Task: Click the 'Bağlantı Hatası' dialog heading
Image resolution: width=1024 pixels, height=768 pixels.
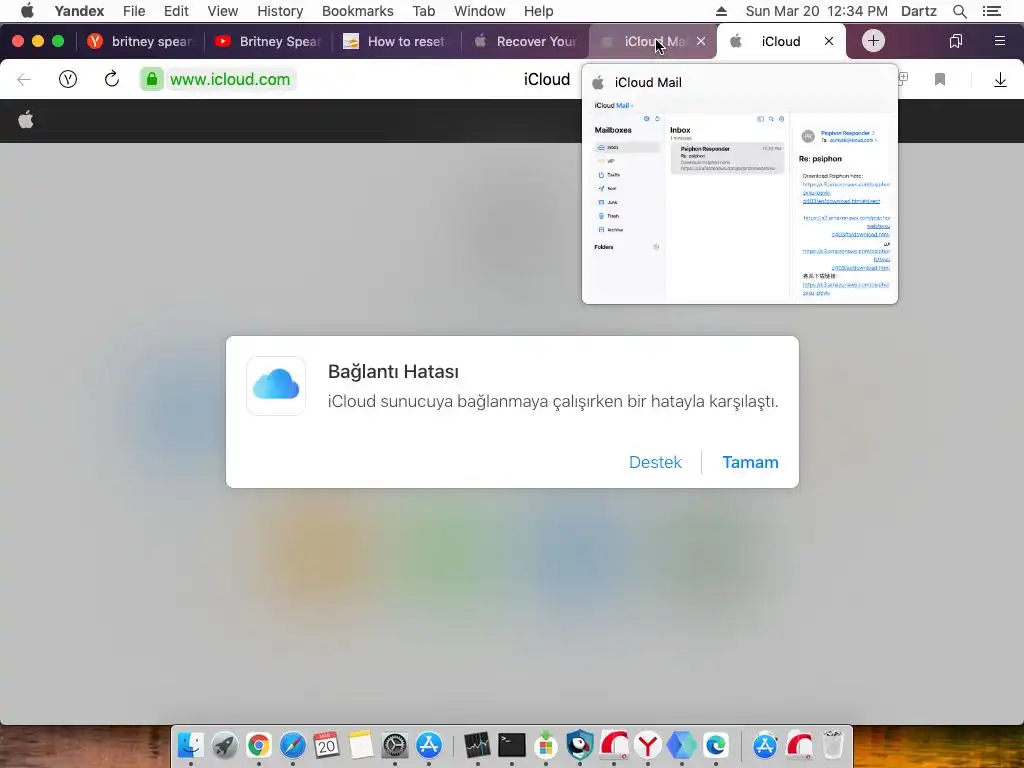Action: [x=393, y=372]
